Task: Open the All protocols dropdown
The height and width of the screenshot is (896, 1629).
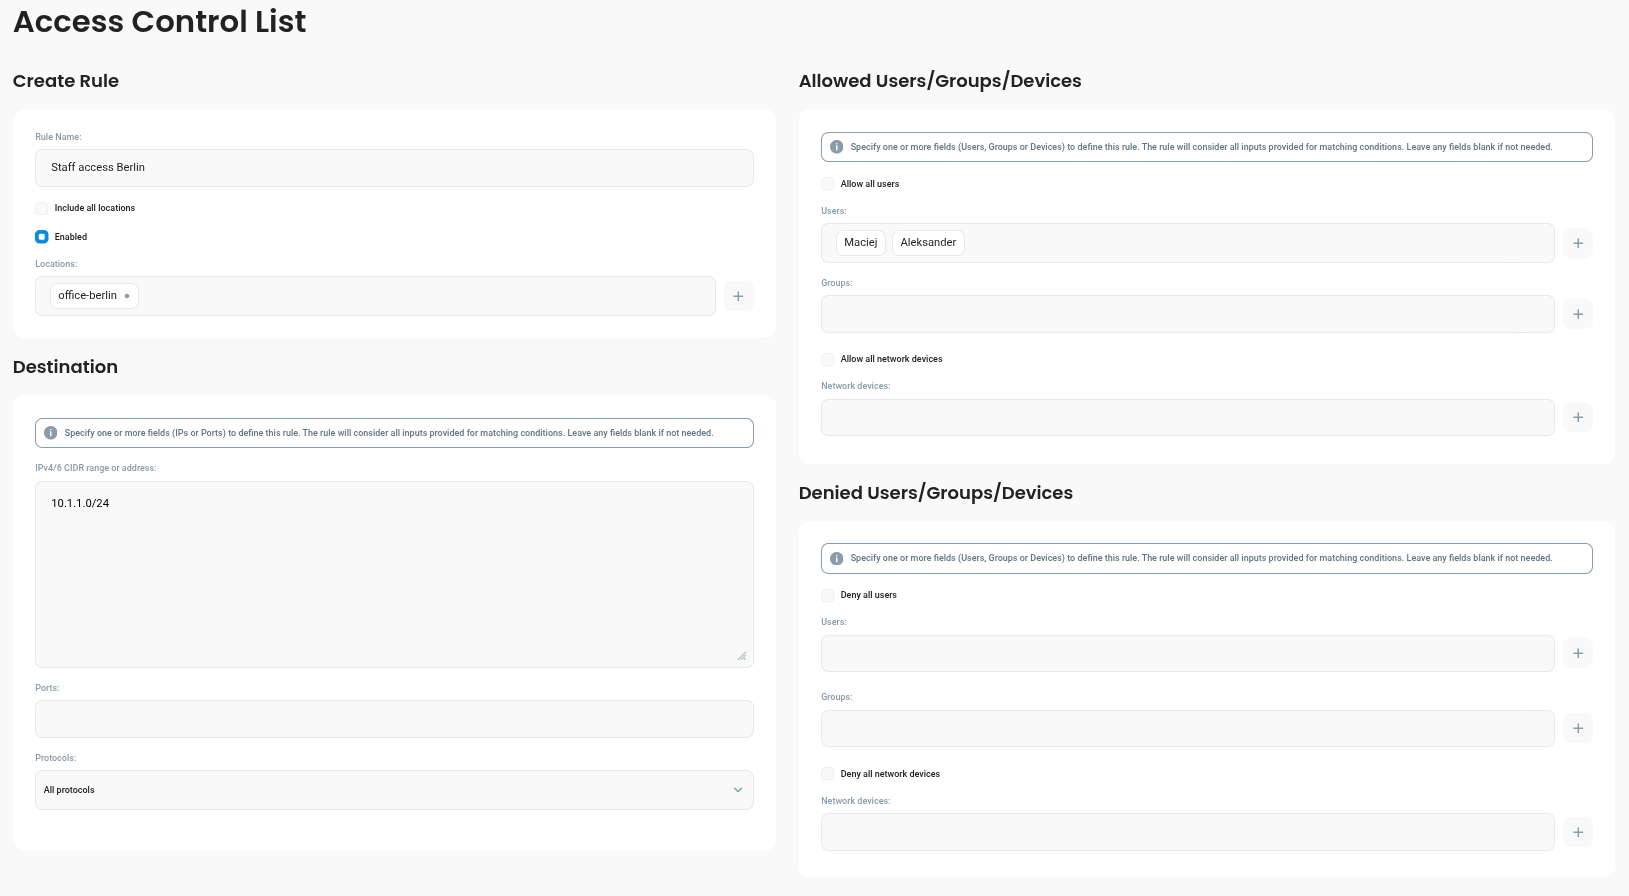Action: pyautogui.click(x=394, y=790)
